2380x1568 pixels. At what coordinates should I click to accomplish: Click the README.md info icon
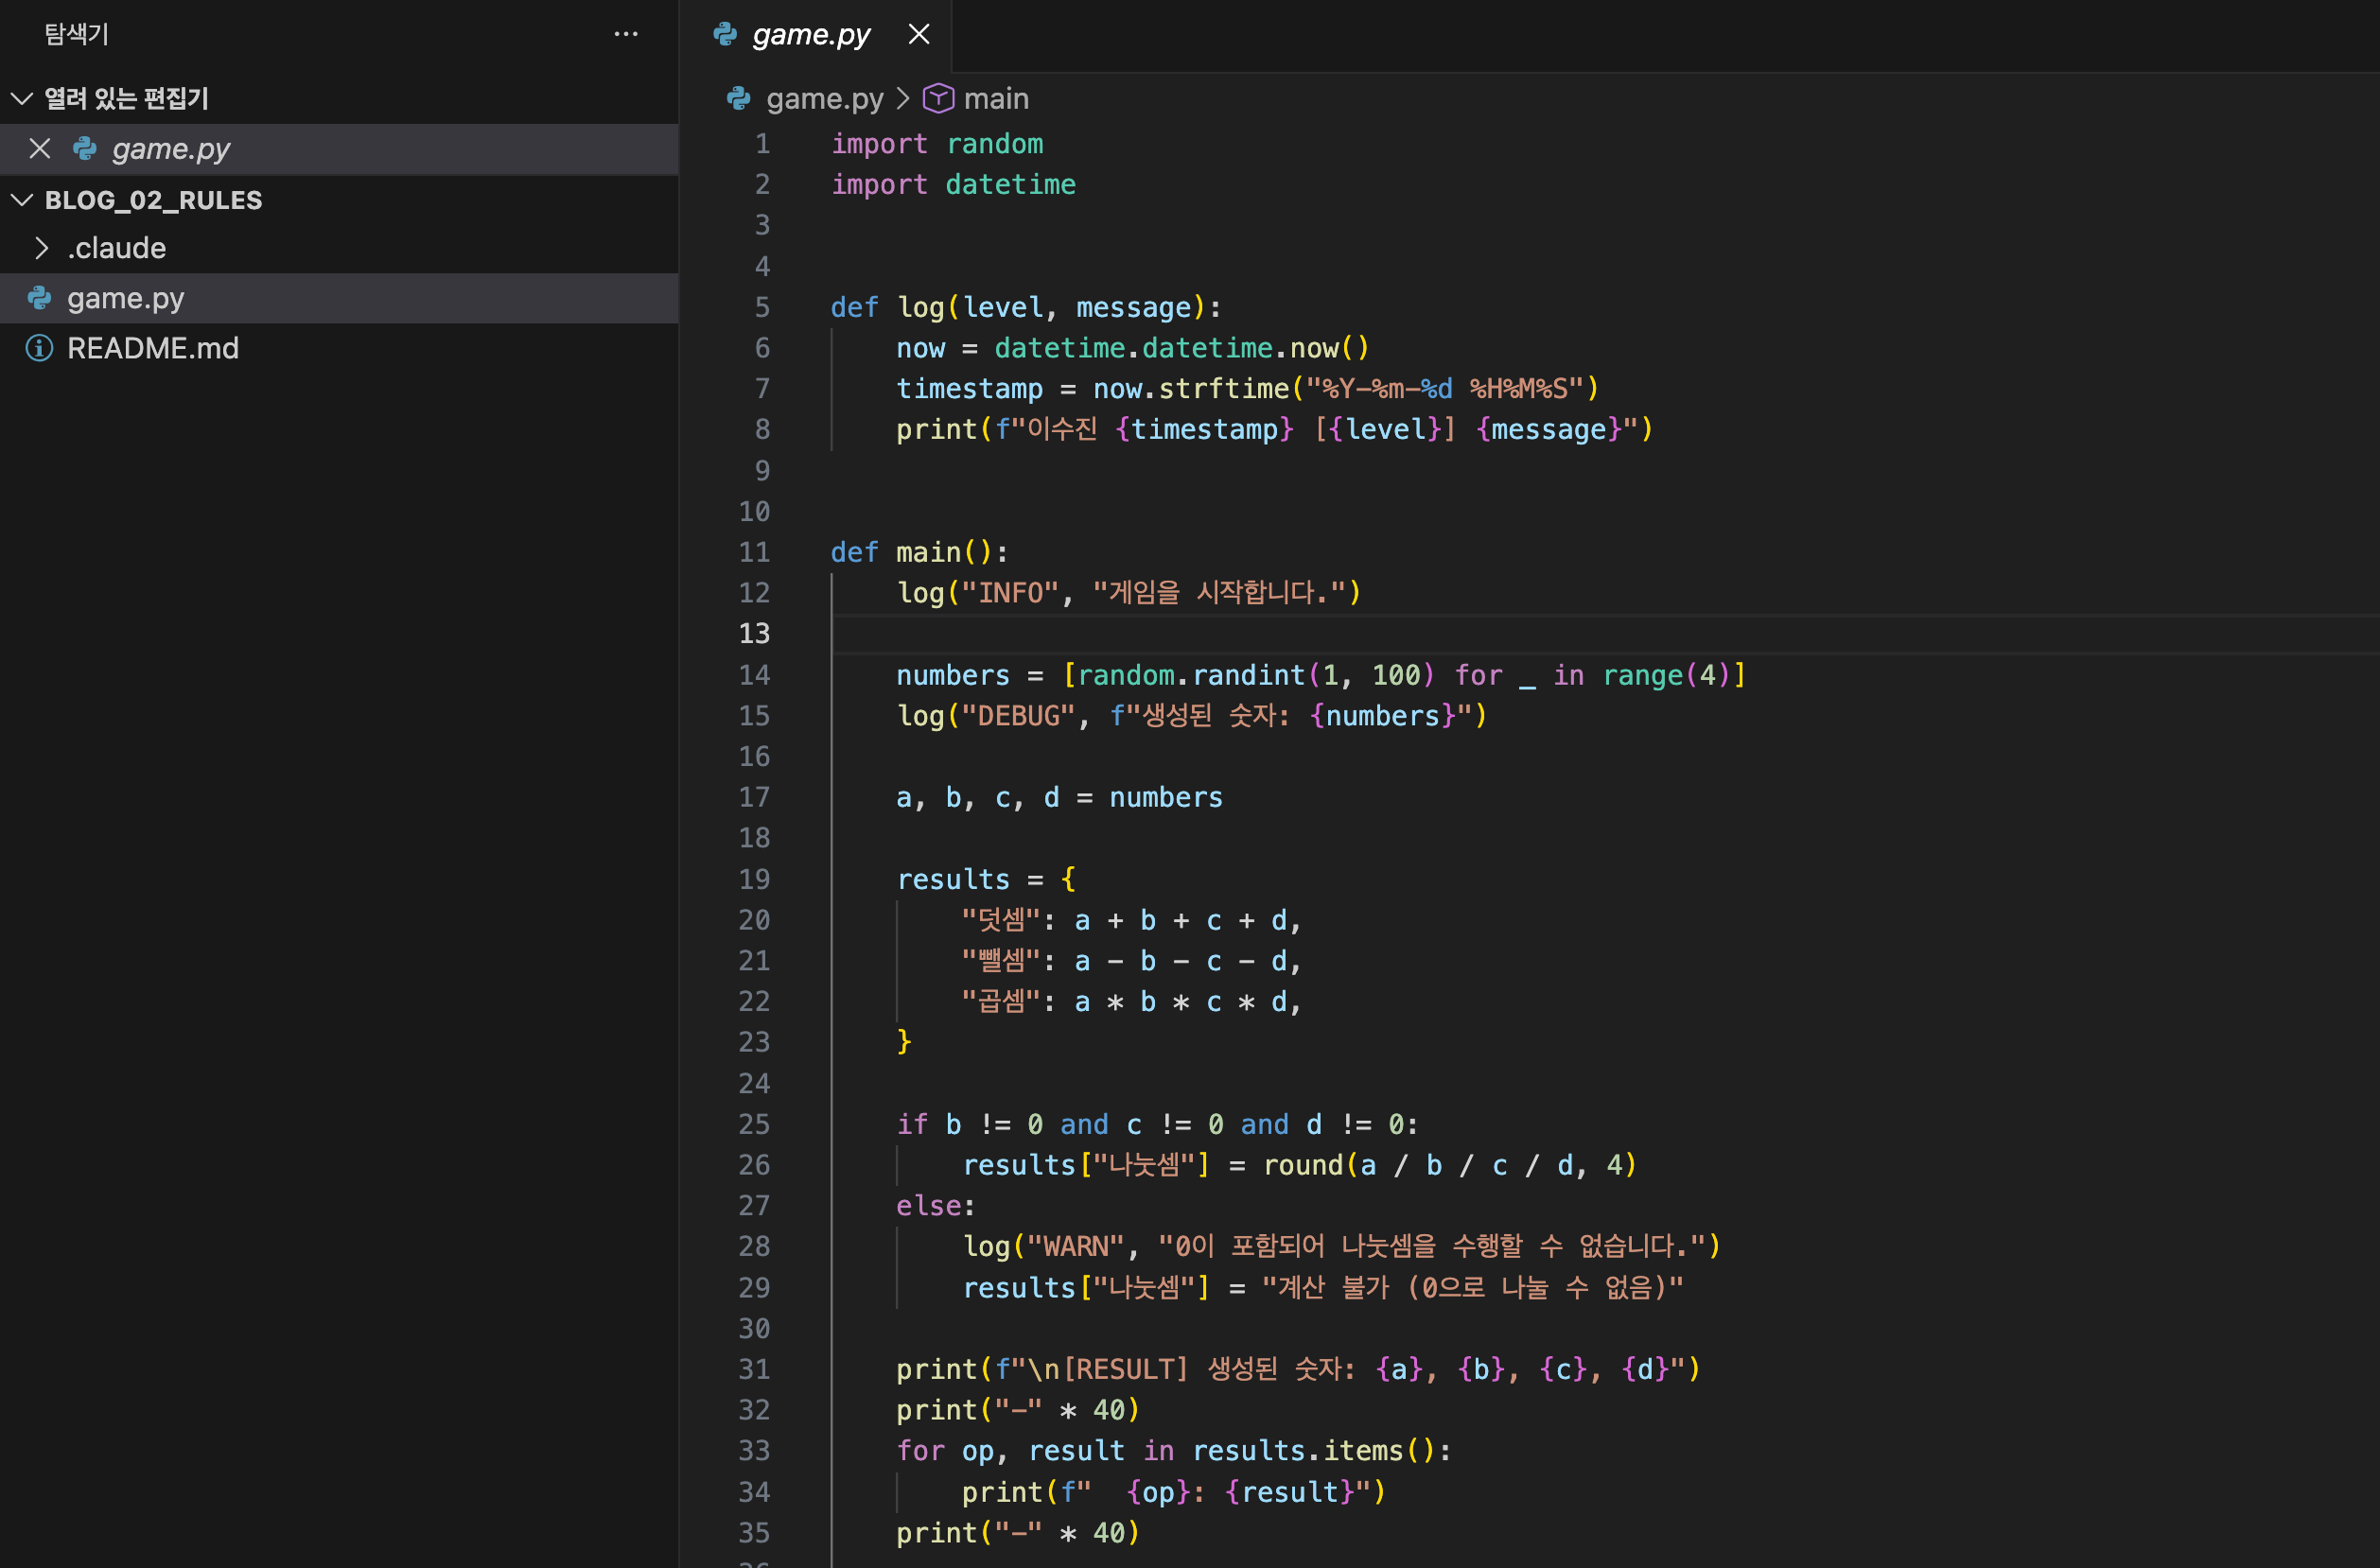[39, 348]
